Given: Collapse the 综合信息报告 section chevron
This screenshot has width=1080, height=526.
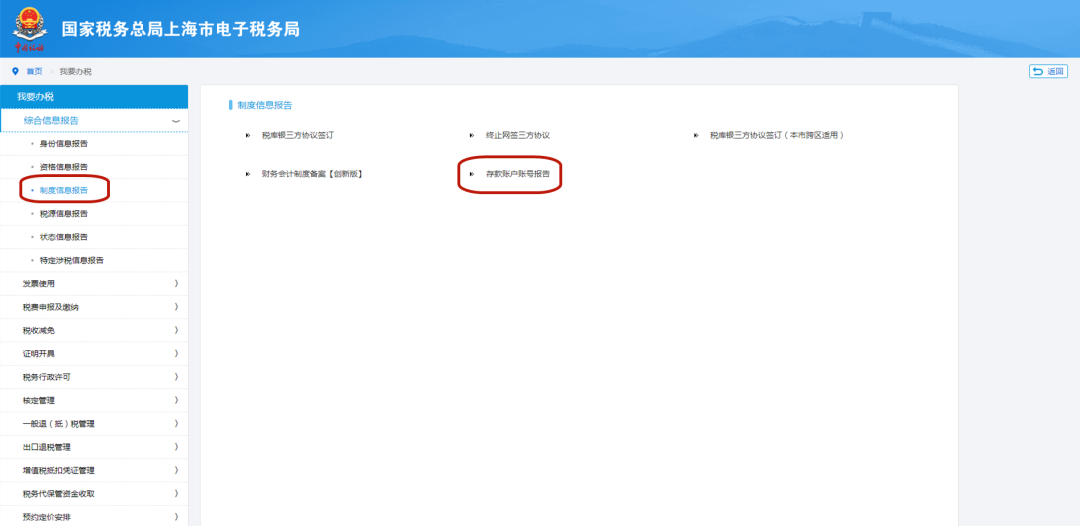Looking at the screenshot, I should (176, 121).
